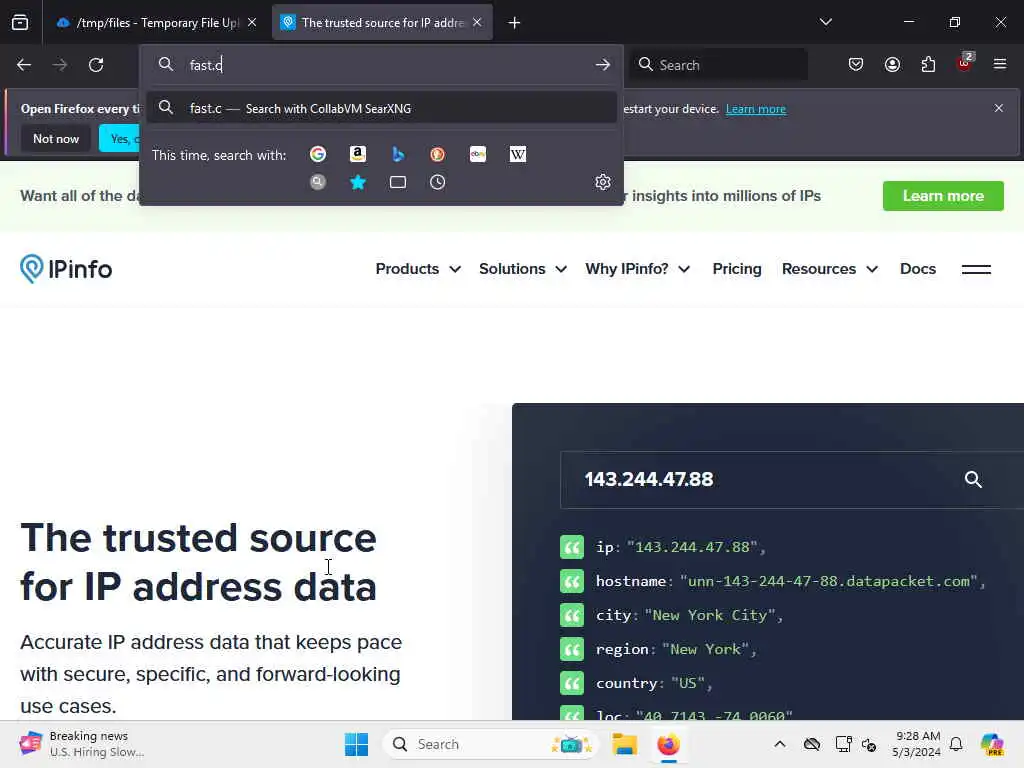The width and height of the screenshot is (1024, 768).
Task: Show hidden tray icons chevron
Action: (780, 744)
